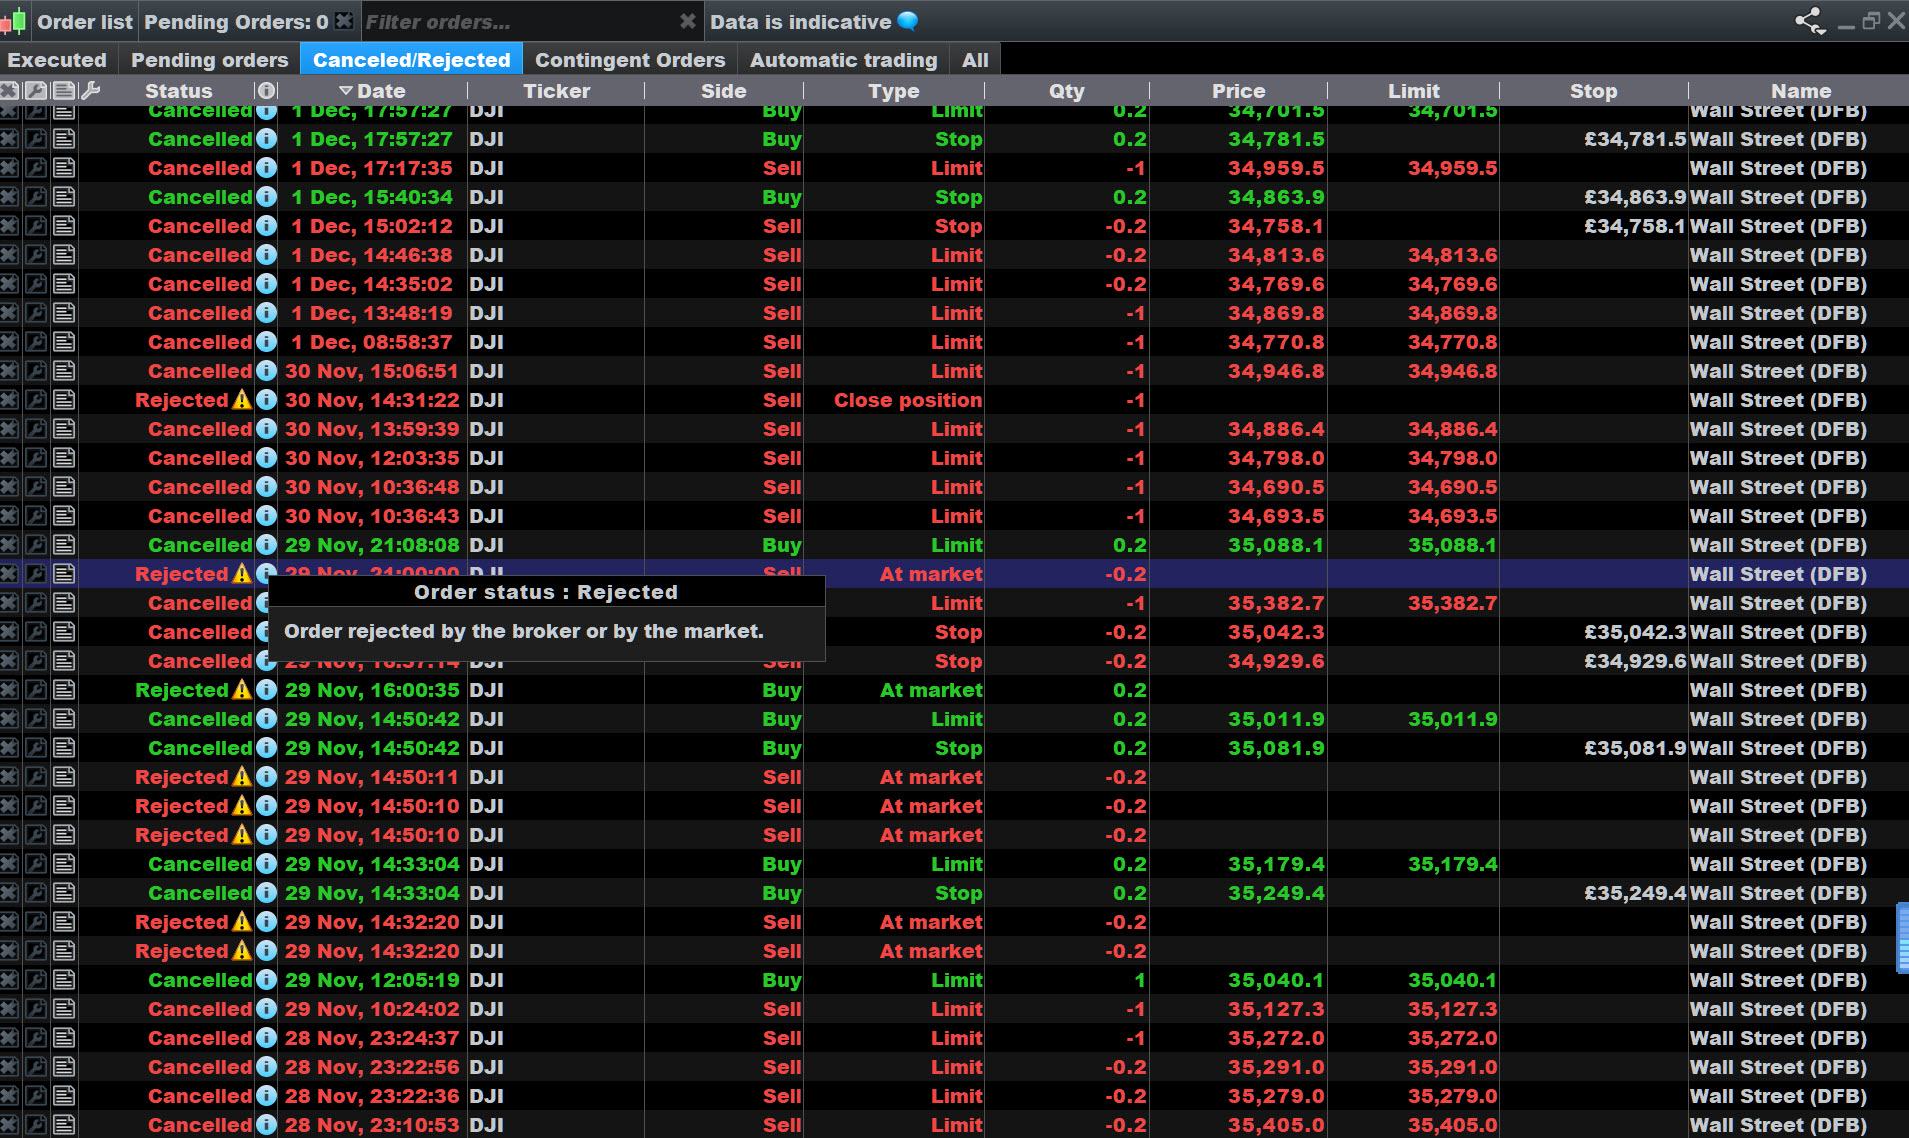Viewport: 1909px width, 1138px height.
Task: Sort by the Side column header
Action: [x=724, y=91]
